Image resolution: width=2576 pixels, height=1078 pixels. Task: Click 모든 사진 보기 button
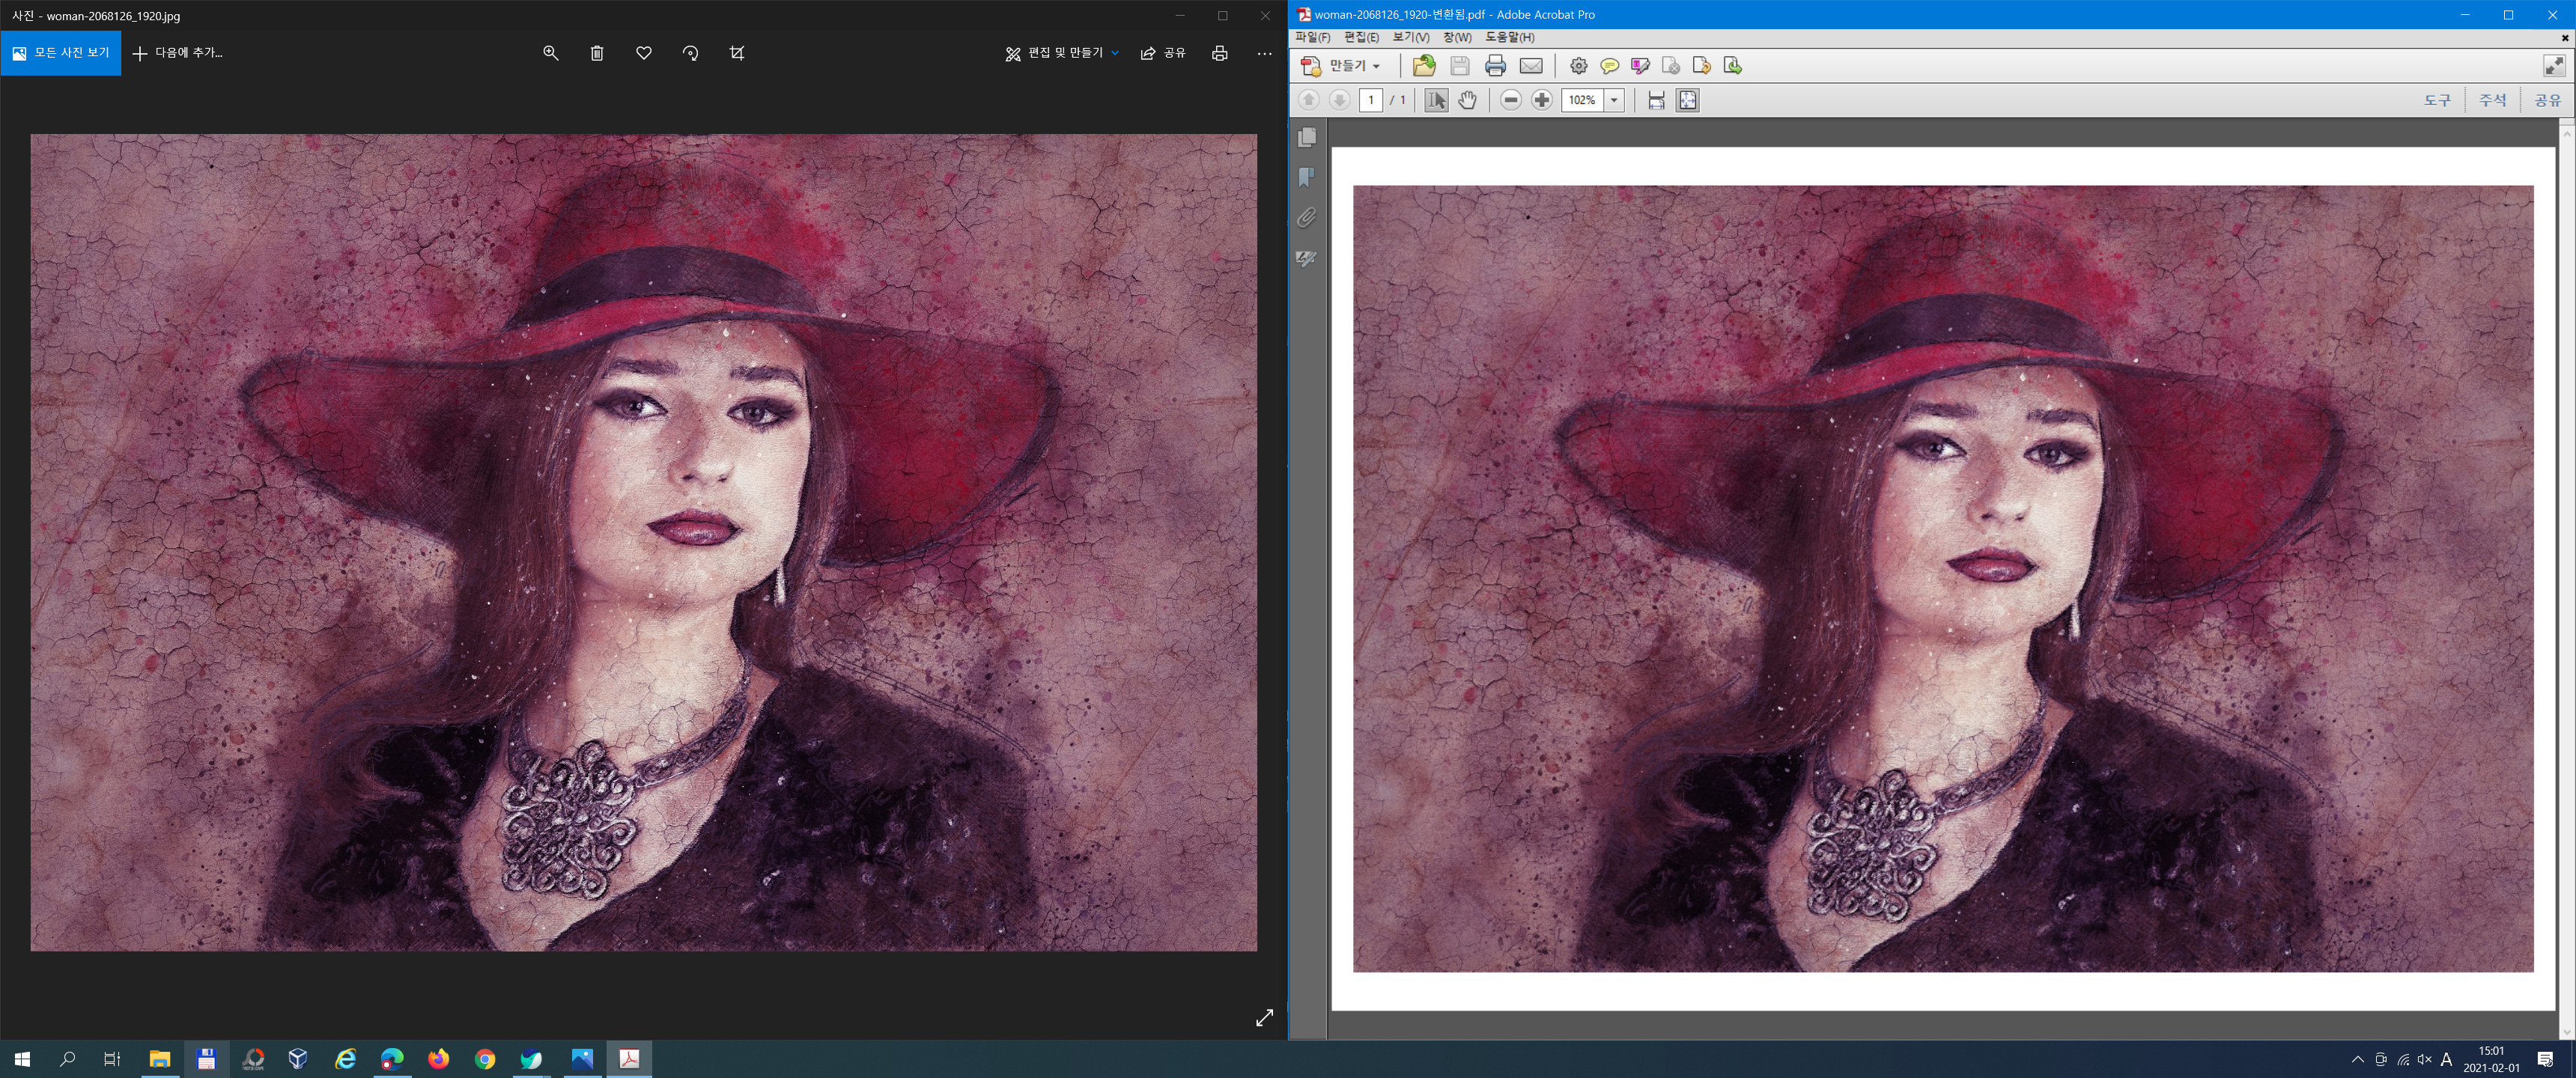pos(61,53)
